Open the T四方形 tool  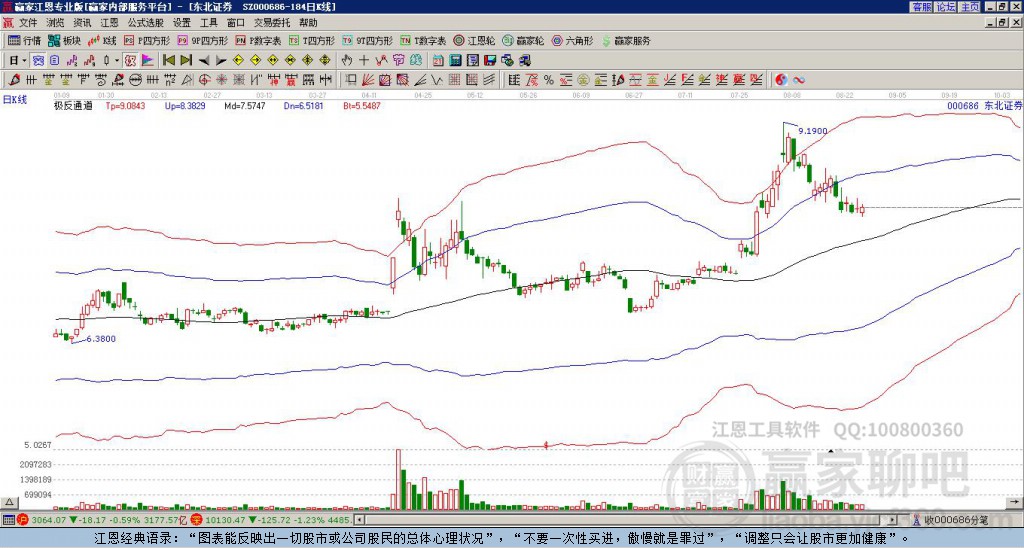(312, 40)
